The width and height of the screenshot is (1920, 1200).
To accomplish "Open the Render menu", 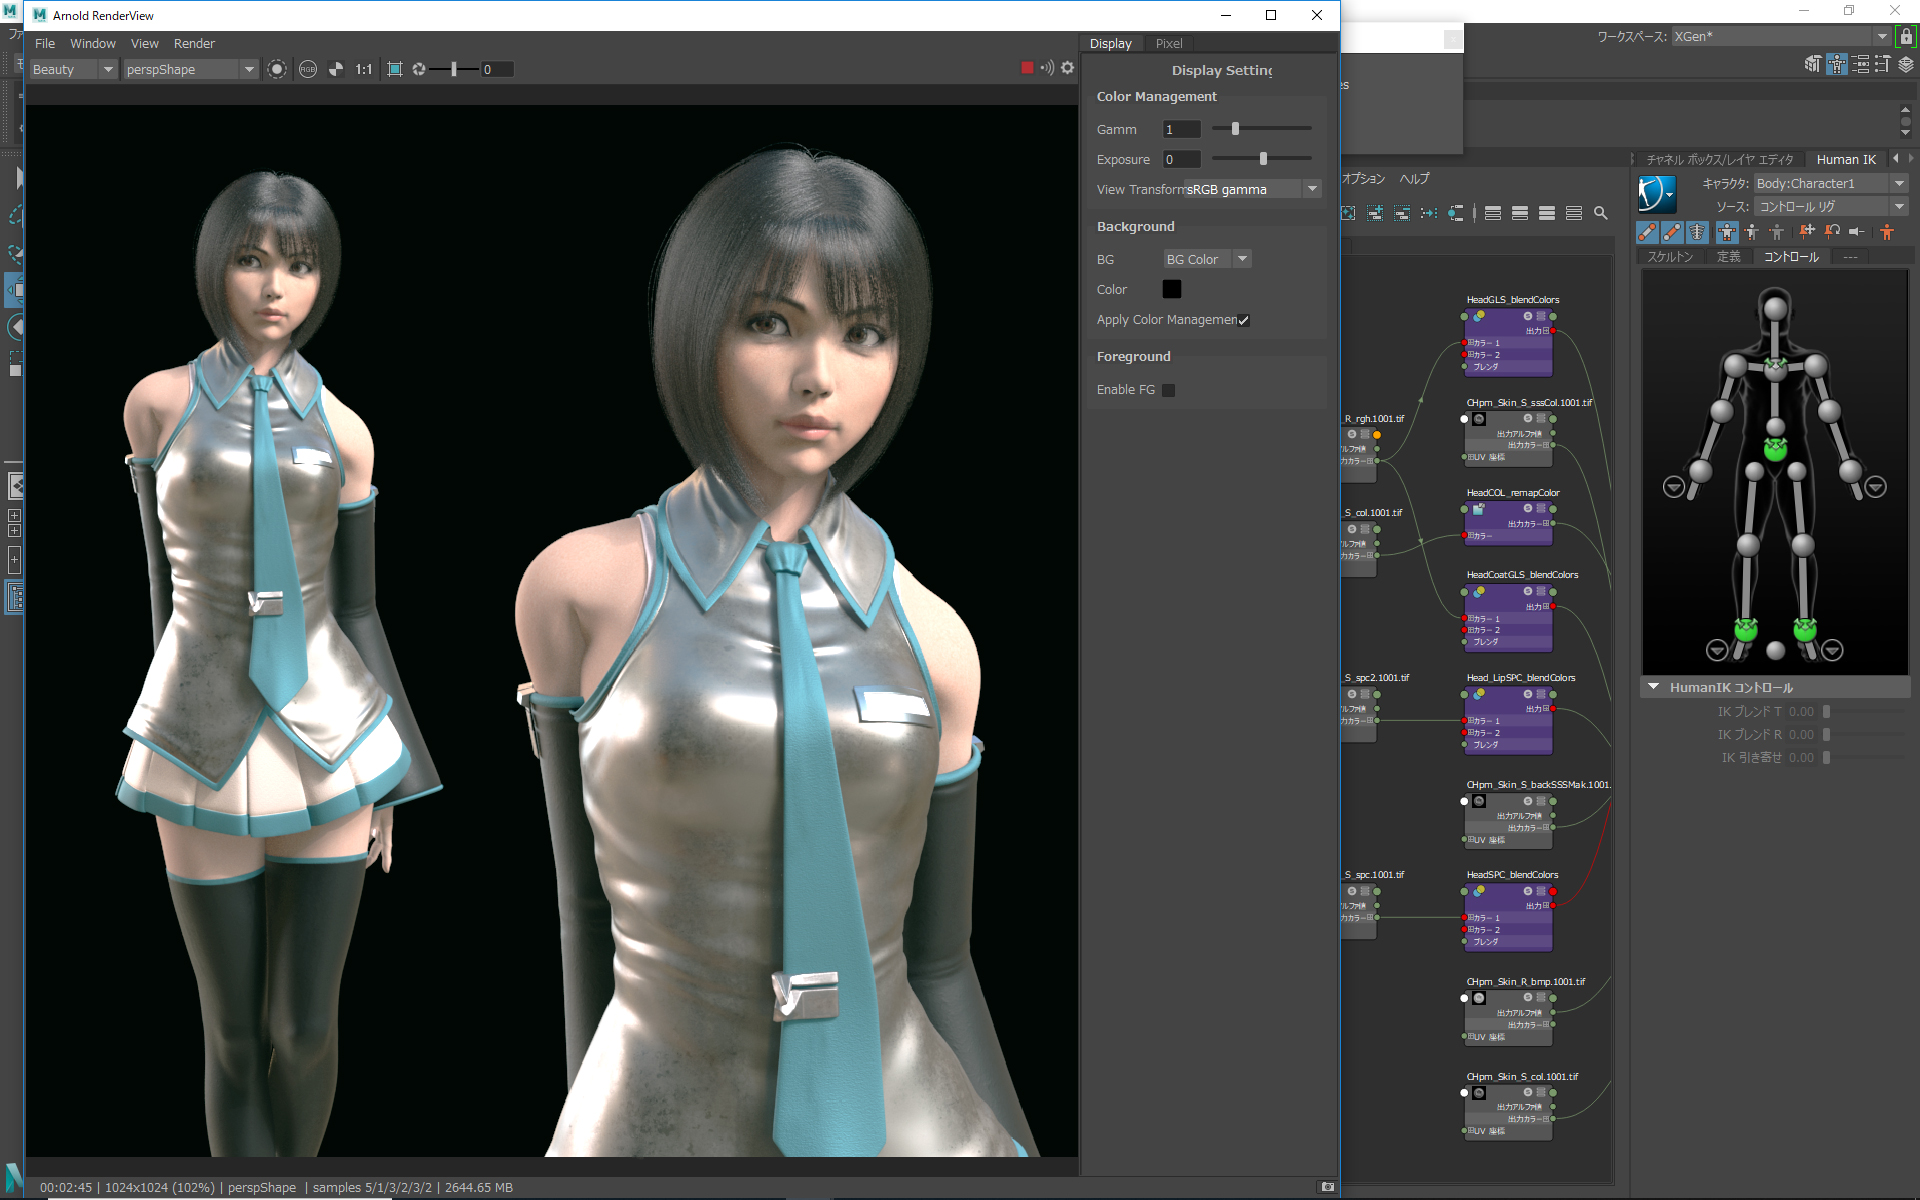I will click(x=194, y=43).
